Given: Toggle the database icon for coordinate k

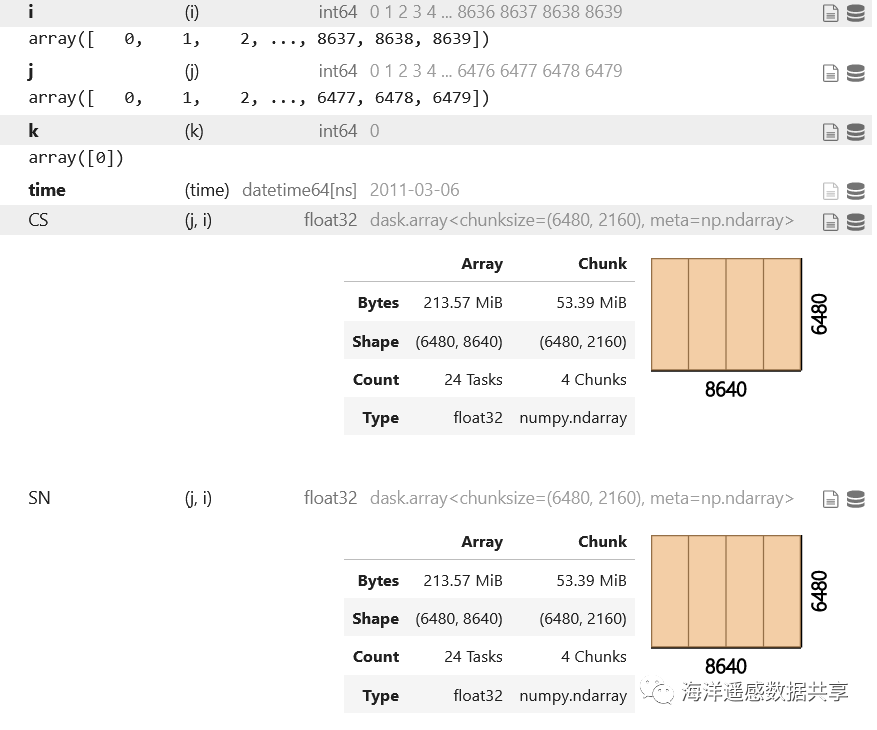Looking at the screenshot, I should (855, 132).
